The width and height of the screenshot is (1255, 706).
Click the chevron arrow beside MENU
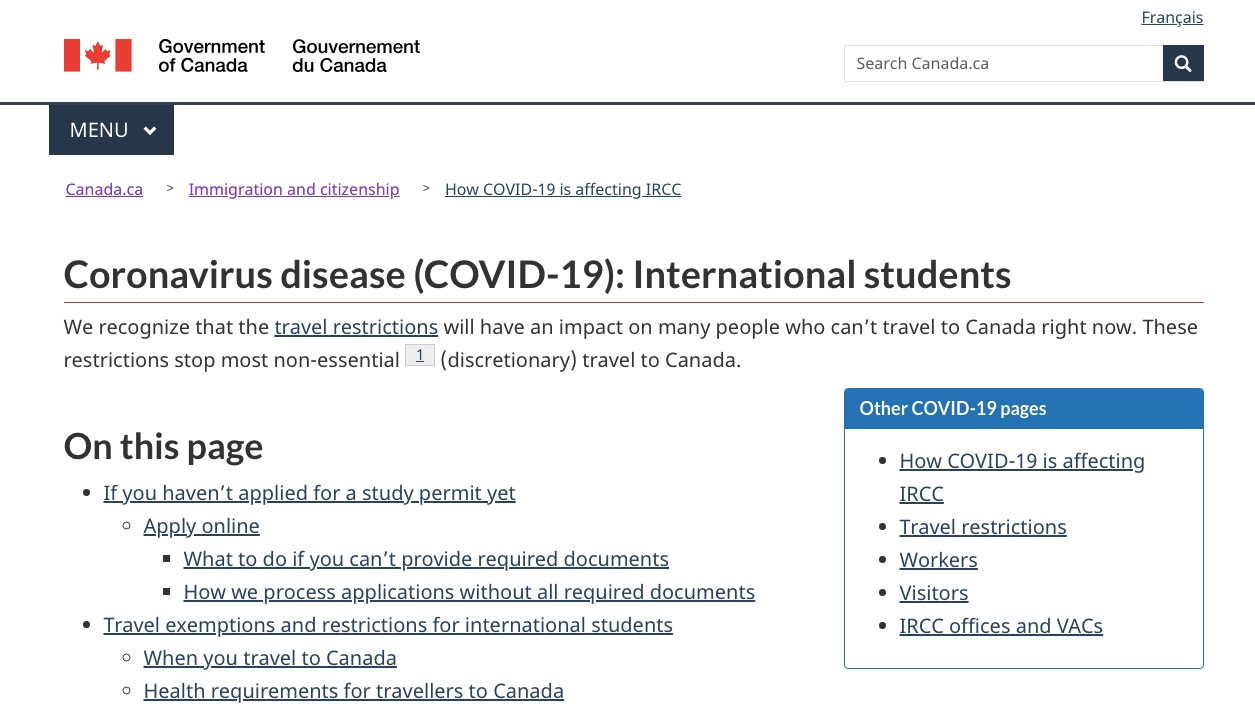[150, 131]
